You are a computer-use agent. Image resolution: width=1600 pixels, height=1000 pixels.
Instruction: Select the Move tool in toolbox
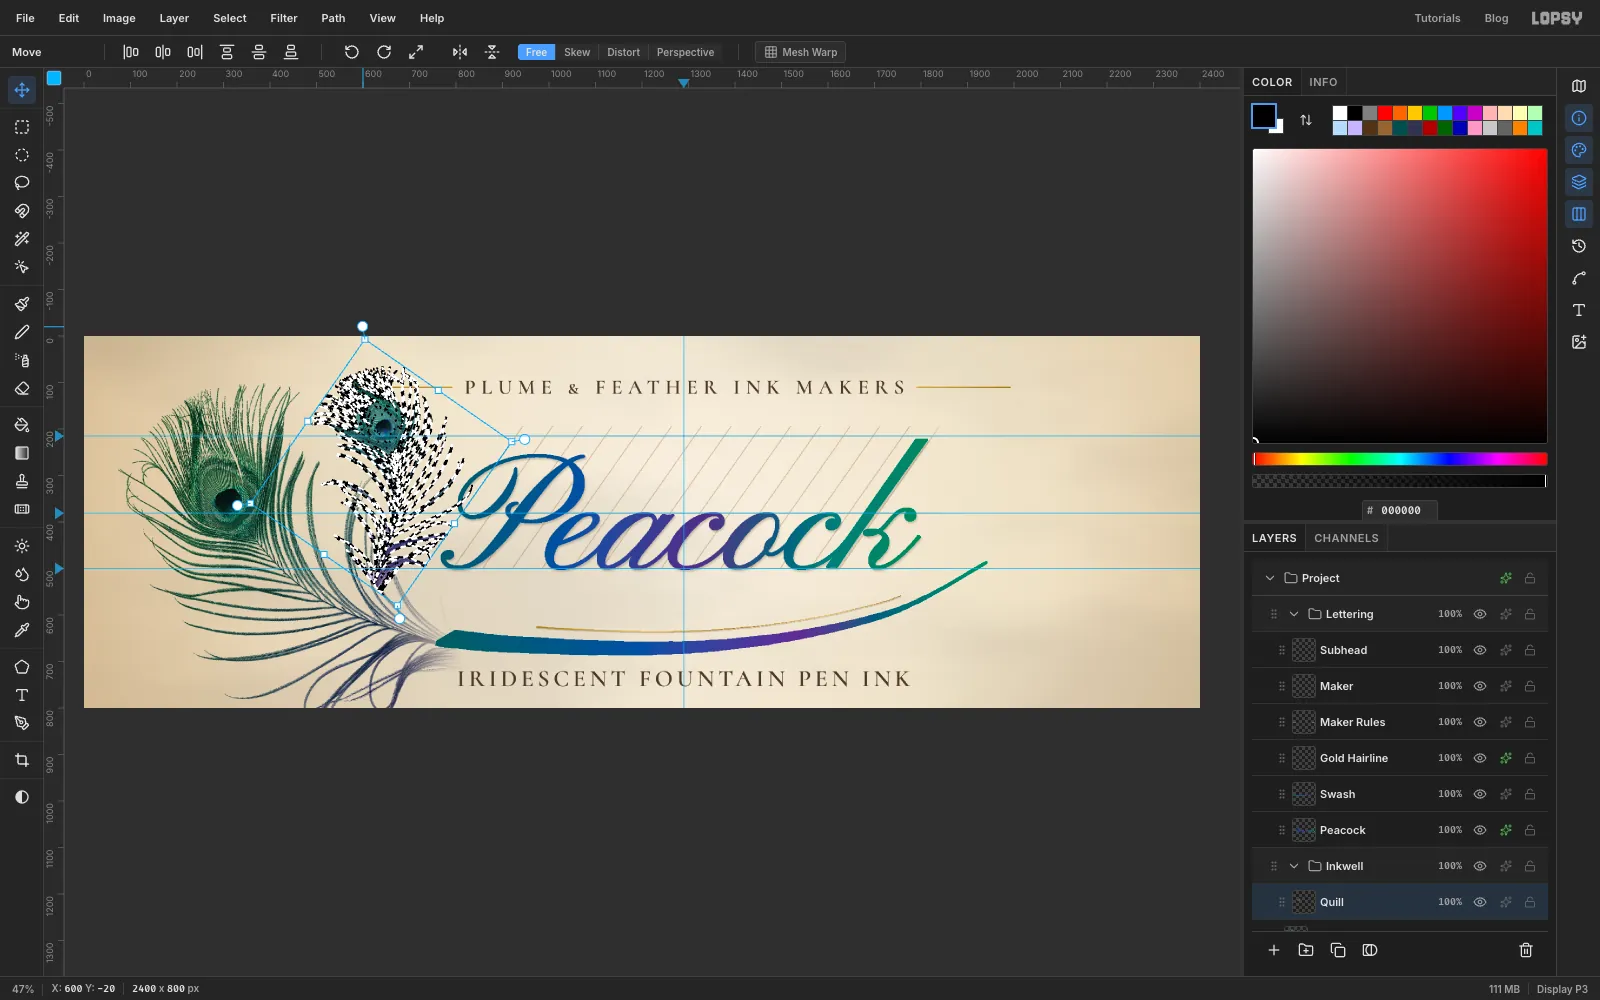pyautogui.click(x=22, y=90)
